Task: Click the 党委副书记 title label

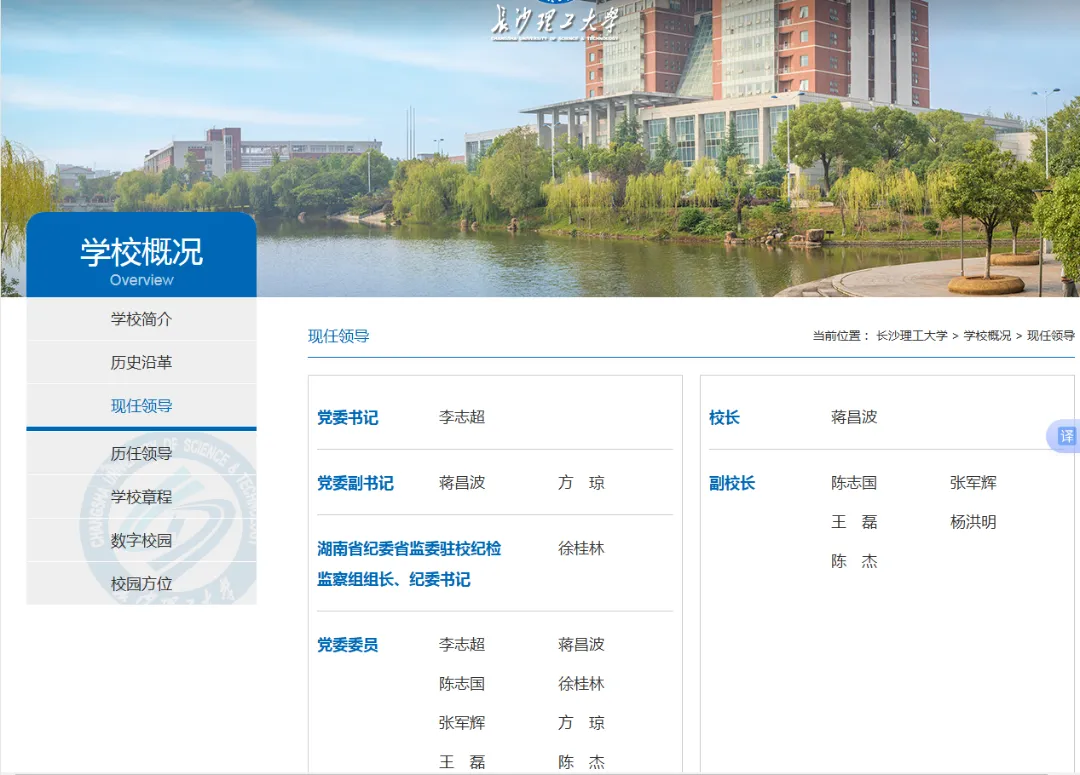Action: [355, 484]
